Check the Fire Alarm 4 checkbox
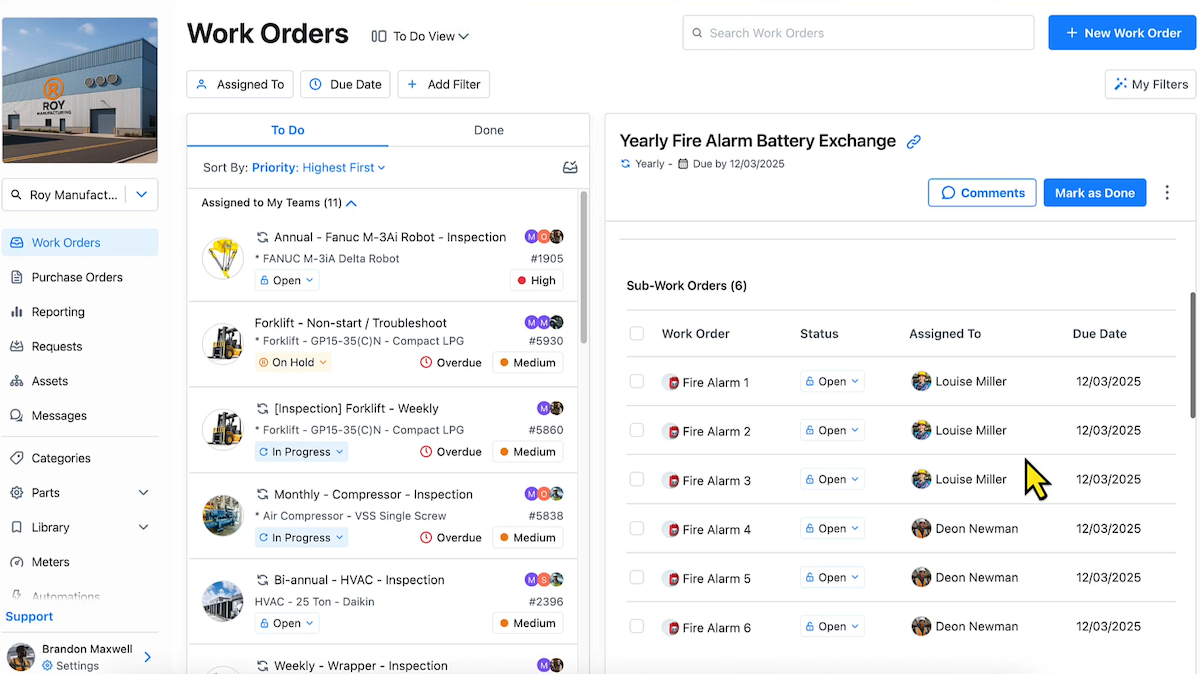1200x674 pixels. pos(637,528)
